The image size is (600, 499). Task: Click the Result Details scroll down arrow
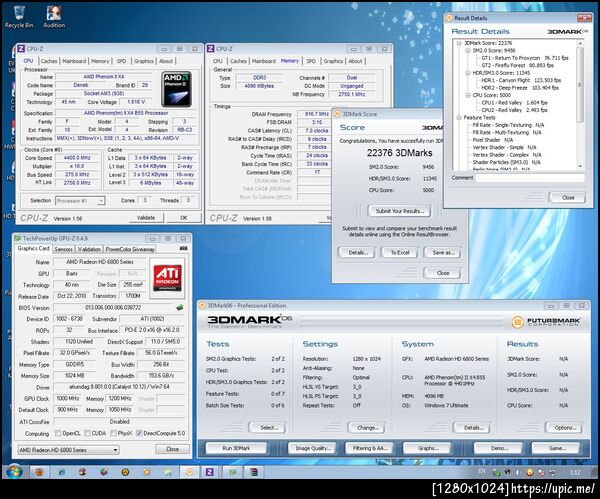coord(580,166)
